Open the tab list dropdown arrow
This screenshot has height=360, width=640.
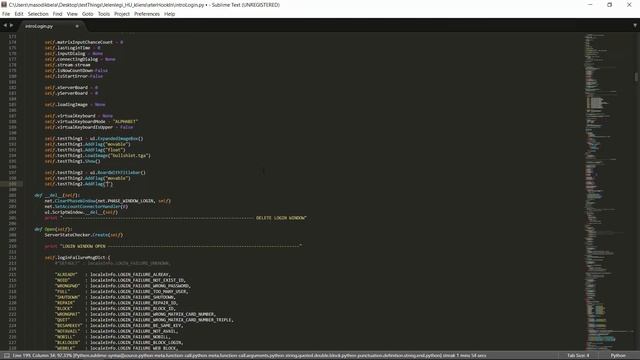[635, 26]
